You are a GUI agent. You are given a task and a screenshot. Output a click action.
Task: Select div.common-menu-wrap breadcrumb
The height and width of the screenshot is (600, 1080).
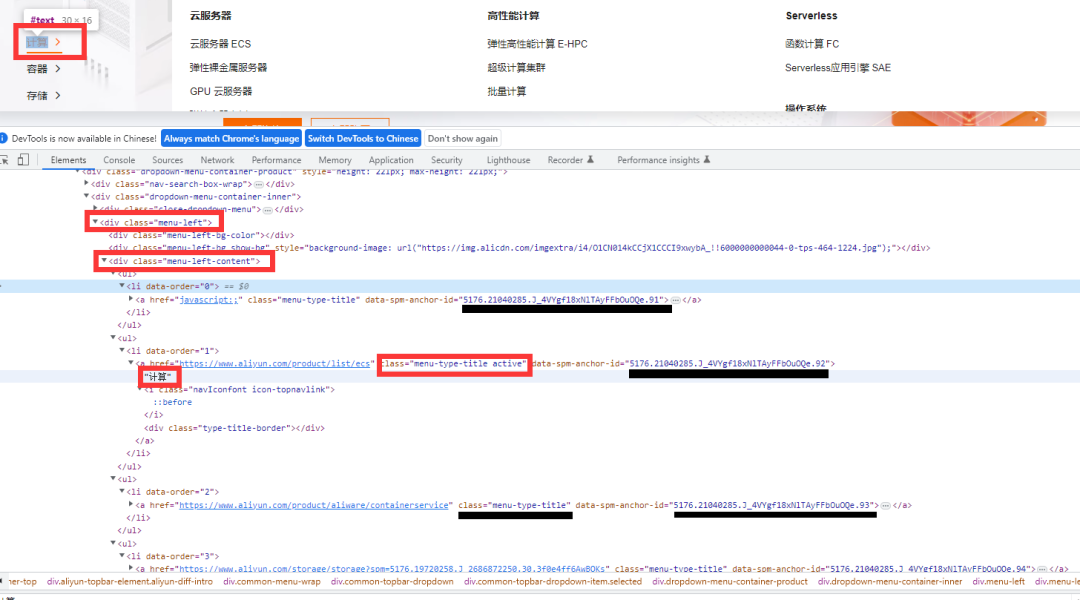click(x=272, y=582)
